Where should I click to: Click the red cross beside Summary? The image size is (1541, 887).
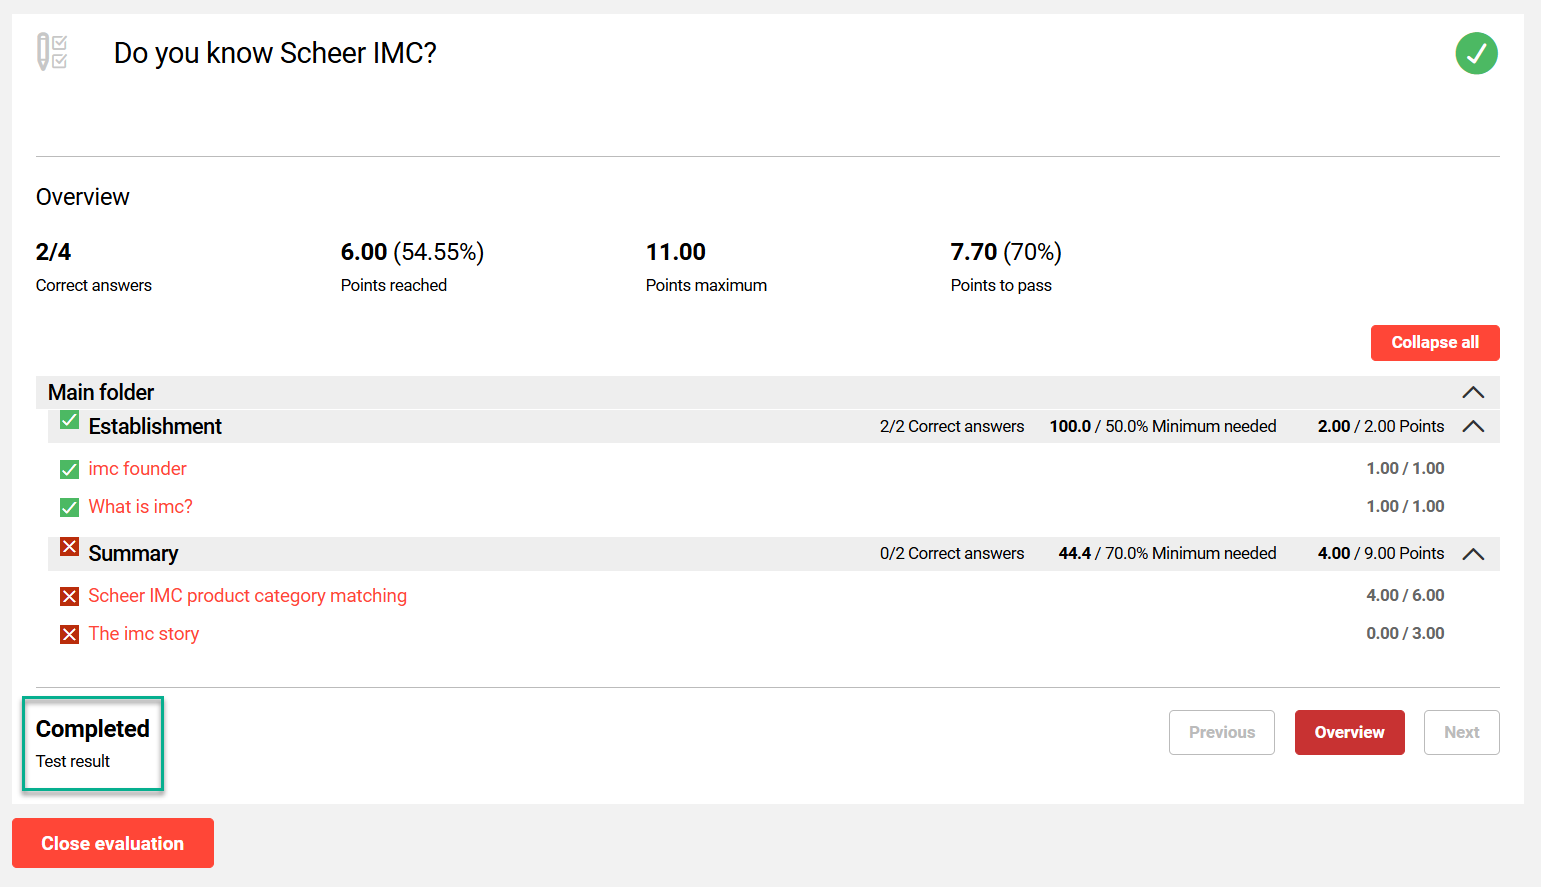coord(69,547)
